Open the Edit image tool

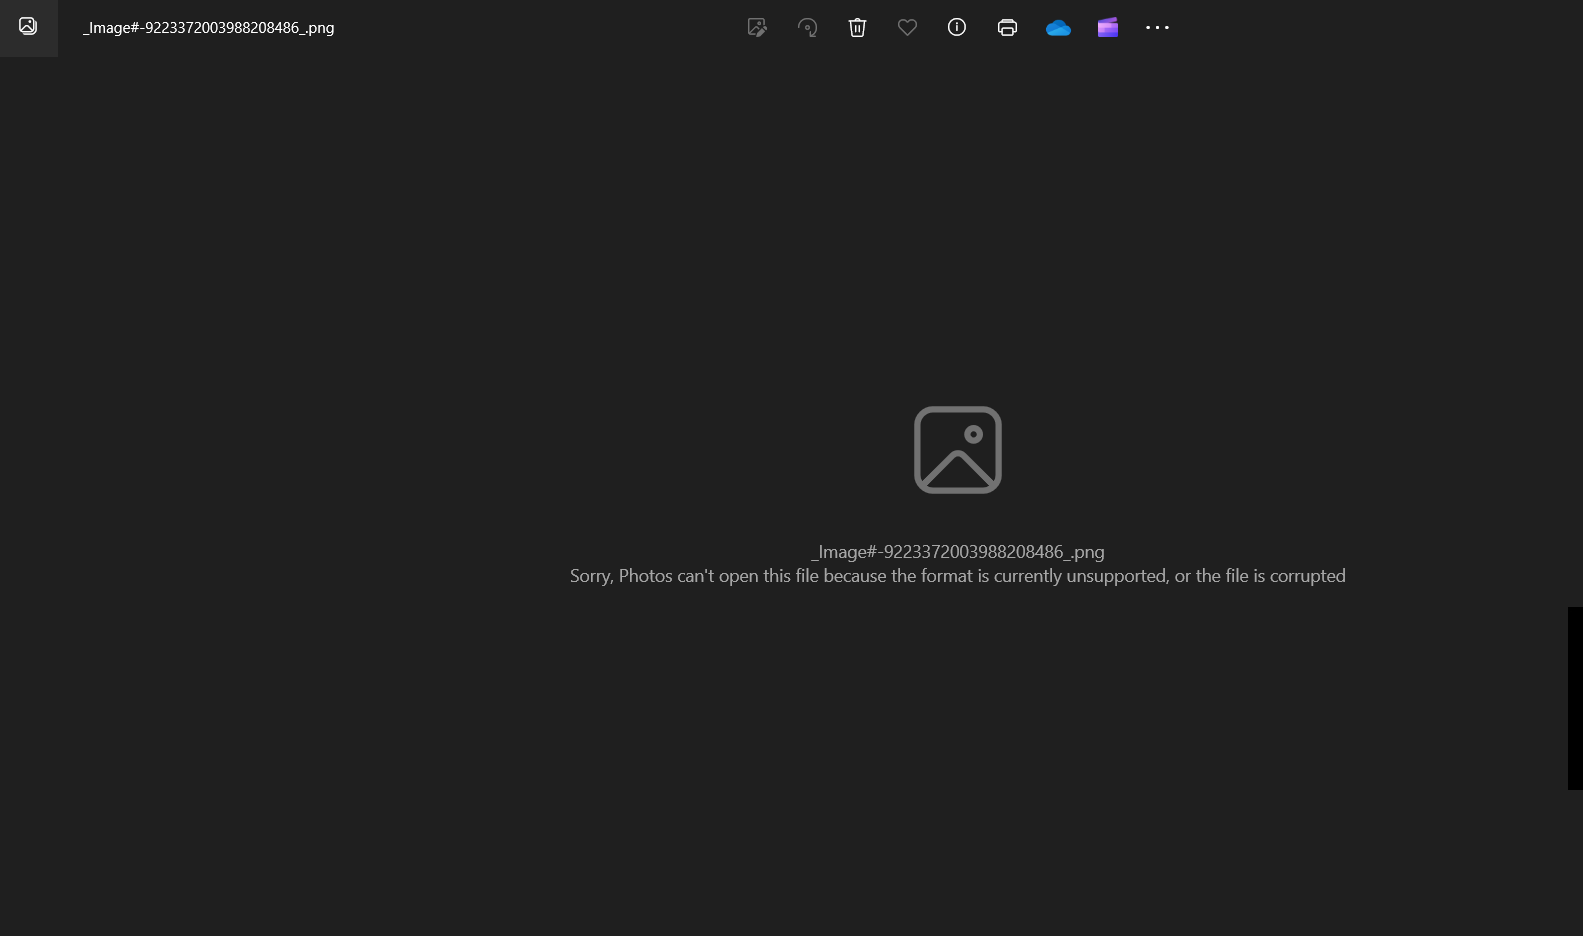click(x=757, y=28)
